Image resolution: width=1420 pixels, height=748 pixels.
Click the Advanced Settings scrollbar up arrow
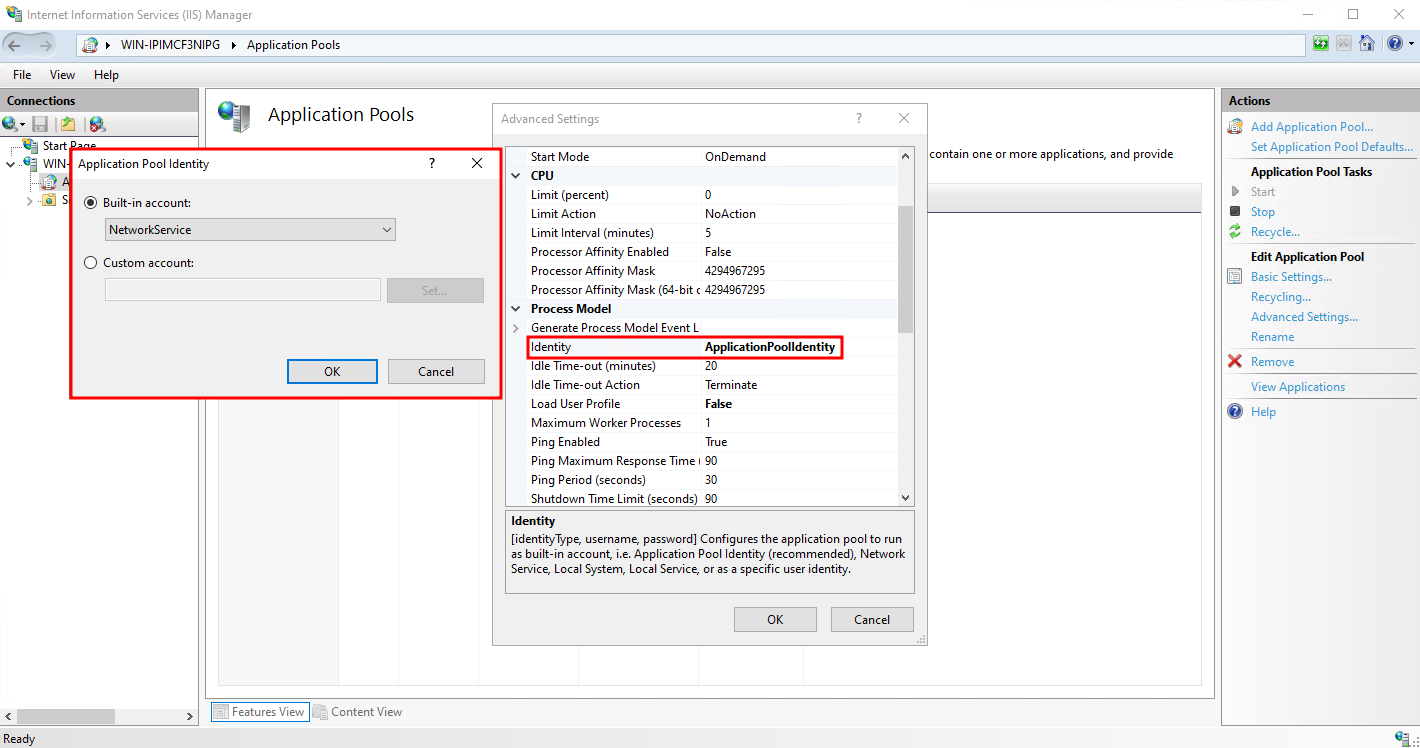pos(906,156)
